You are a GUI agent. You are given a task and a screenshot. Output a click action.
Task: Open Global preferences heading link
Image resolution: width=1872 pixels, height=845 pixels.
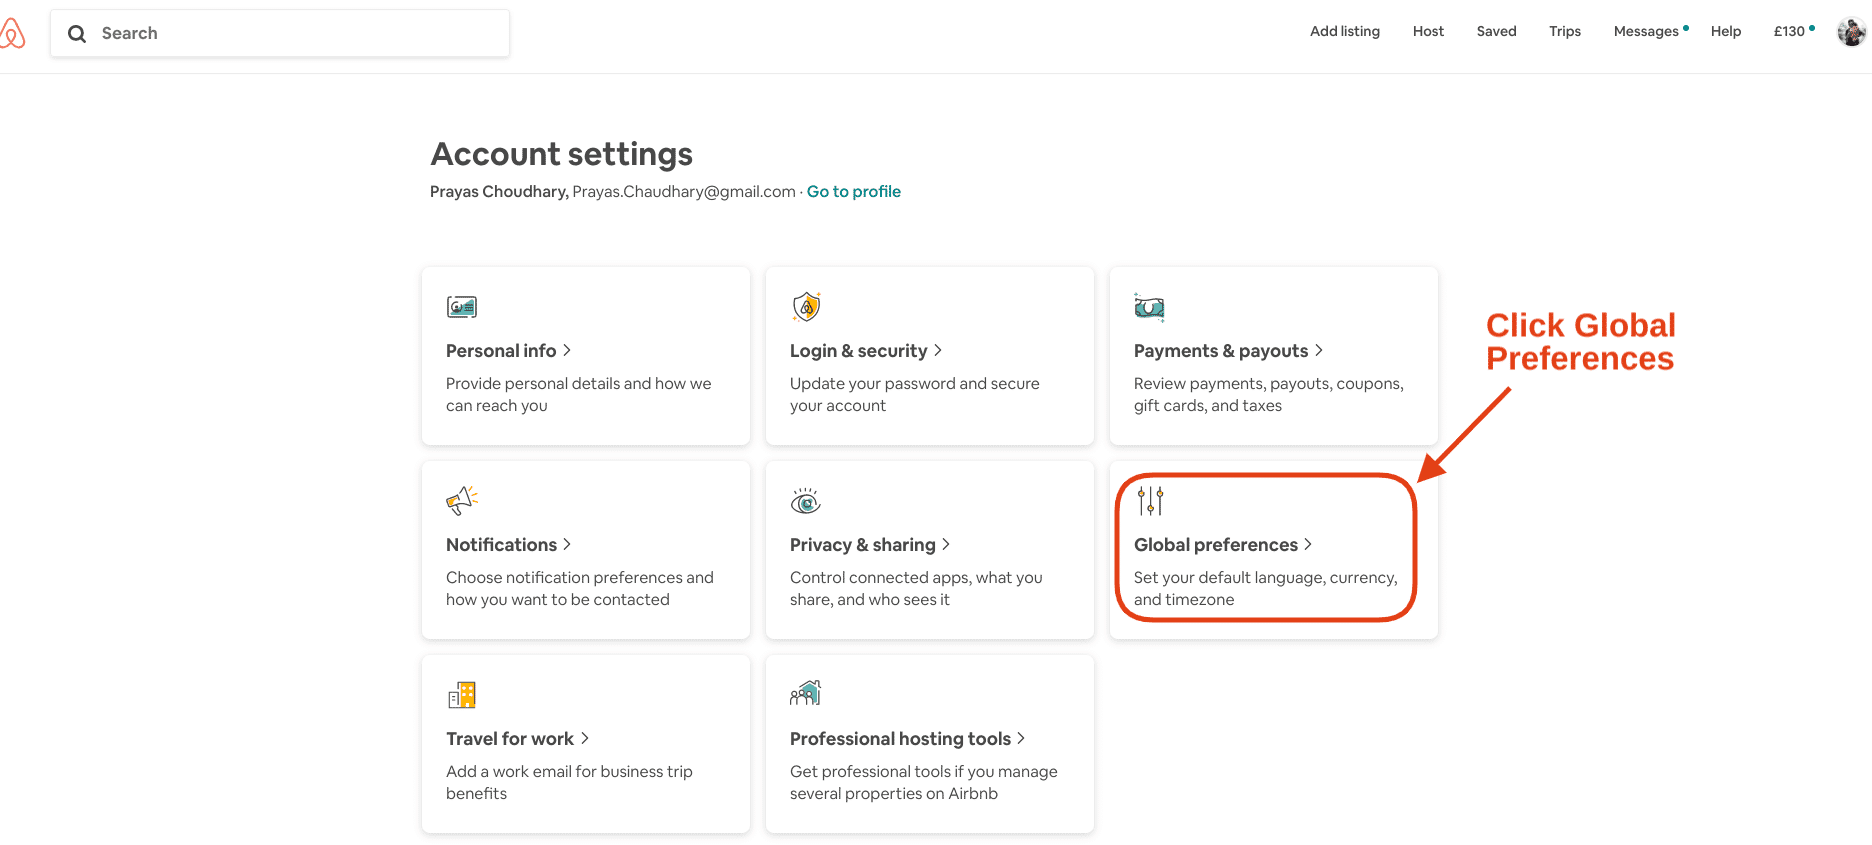click(1216, 545)
